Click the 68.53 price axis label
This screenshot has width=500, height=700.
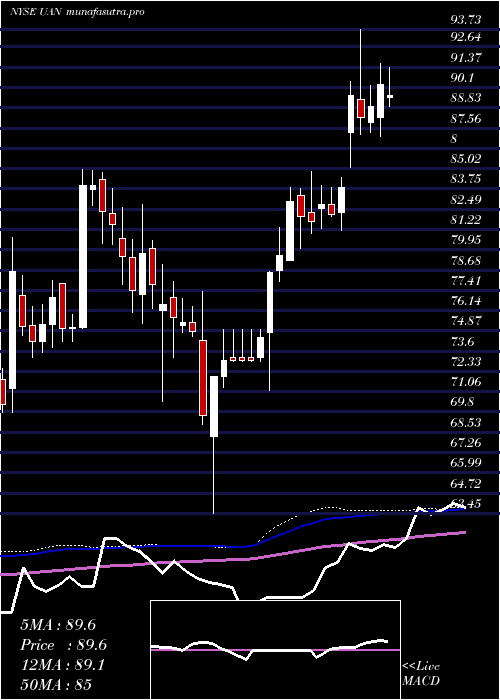click(466, 423)
